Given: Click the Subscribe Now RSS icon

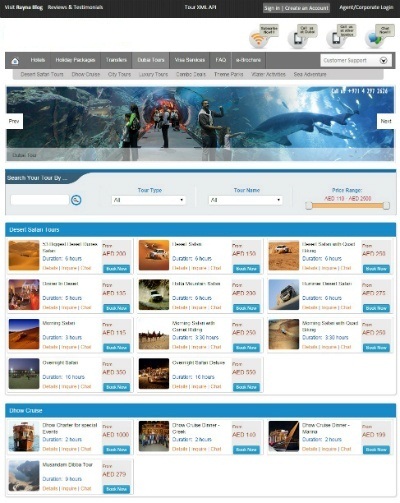Looking at the screenshot, I should coord(258,40).
